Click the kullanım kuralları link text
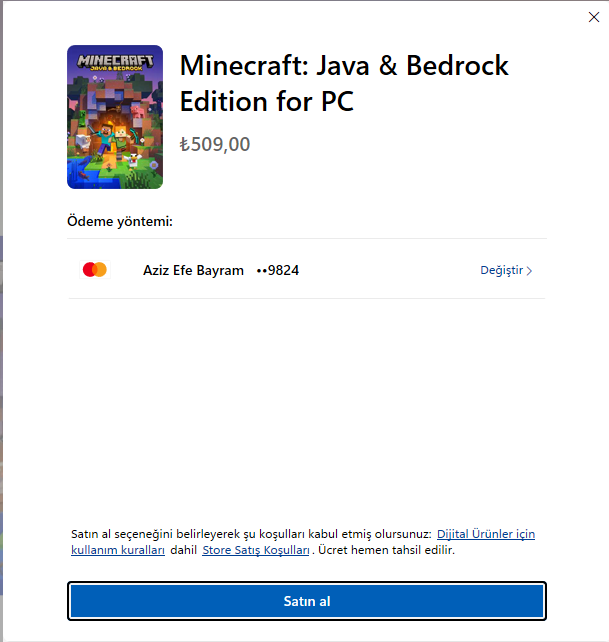This screenshot has width=609, height=642. [118, 550]
